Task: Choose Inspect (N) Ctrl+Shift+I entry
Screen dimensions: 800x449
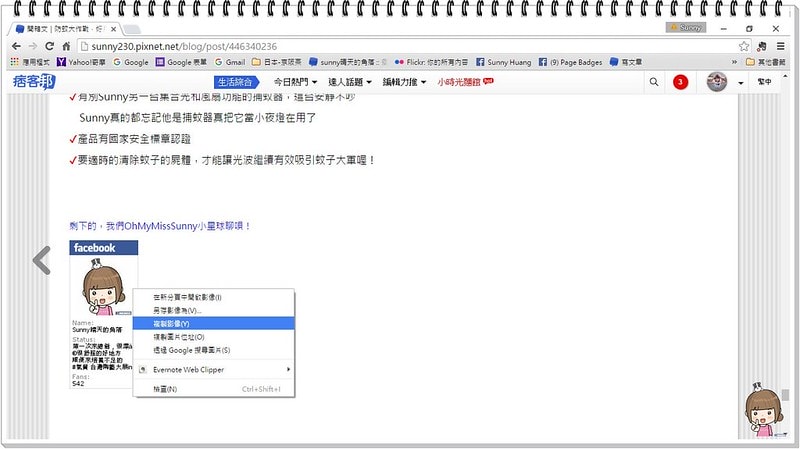Action: pyautogui.click(x=213, y=389)
